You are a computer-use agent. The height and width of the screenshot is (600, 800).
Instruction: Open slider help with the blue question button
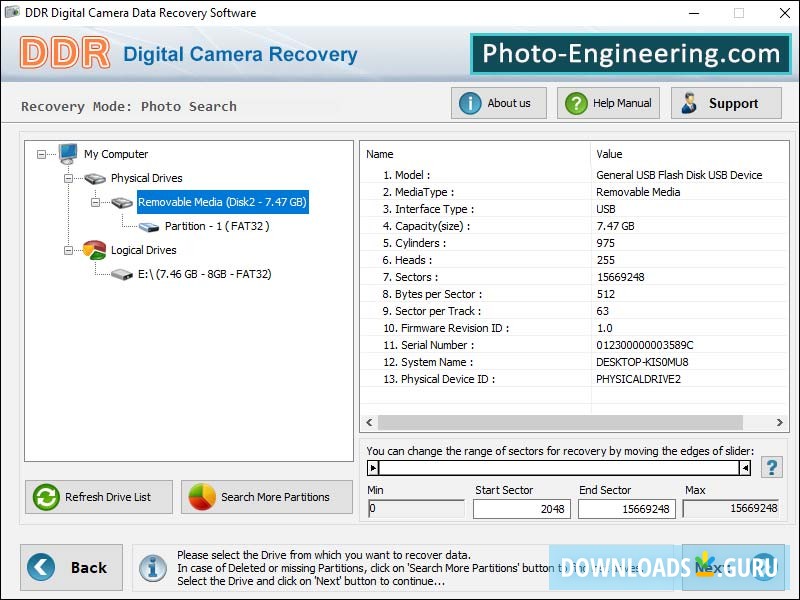[x=771, y=466]
